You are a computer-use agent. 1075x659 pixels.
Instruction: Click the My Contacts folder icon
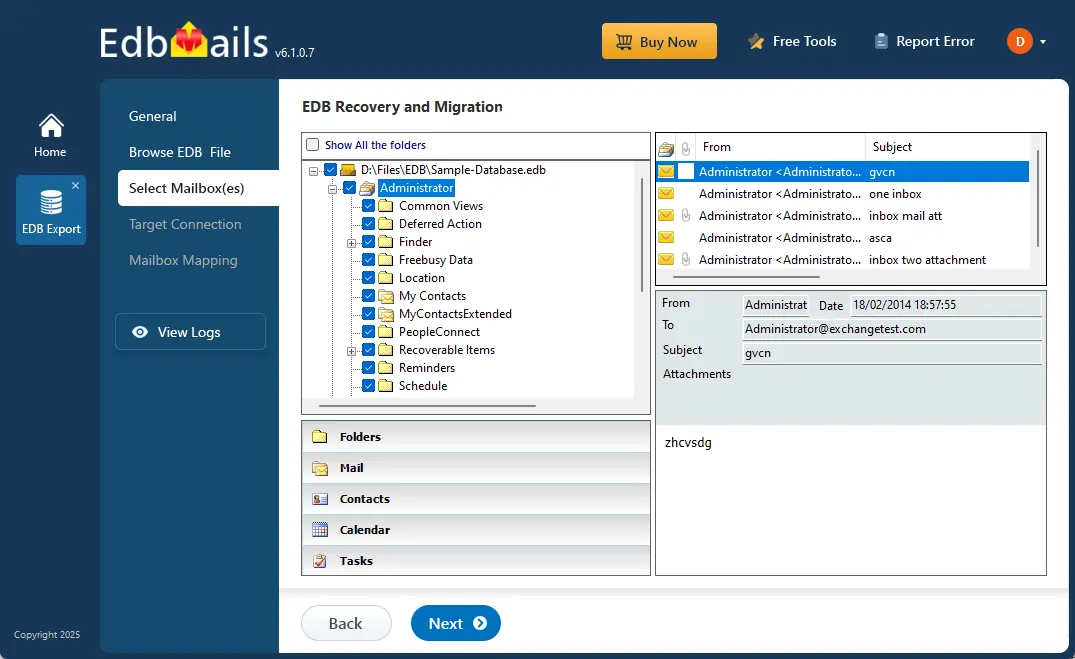tap(387, 296)
